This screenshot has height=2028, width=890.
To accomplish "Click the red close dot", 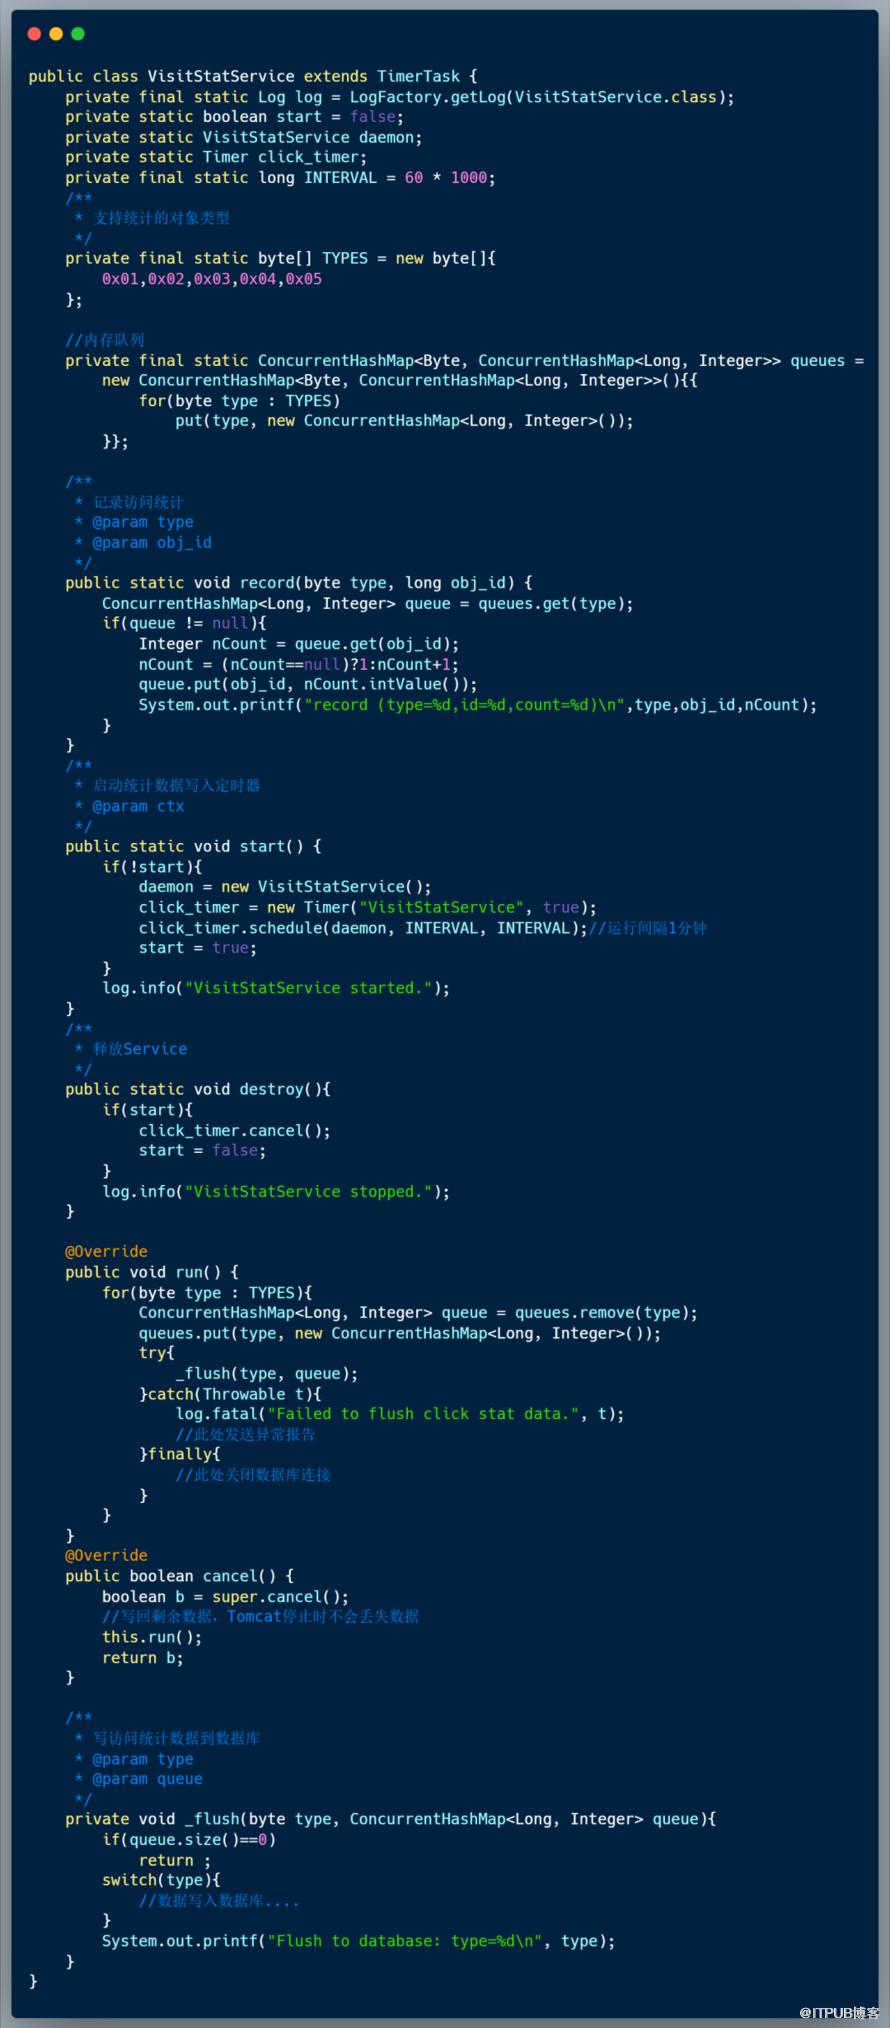I will pyautogui.click(x=34, y=34).
